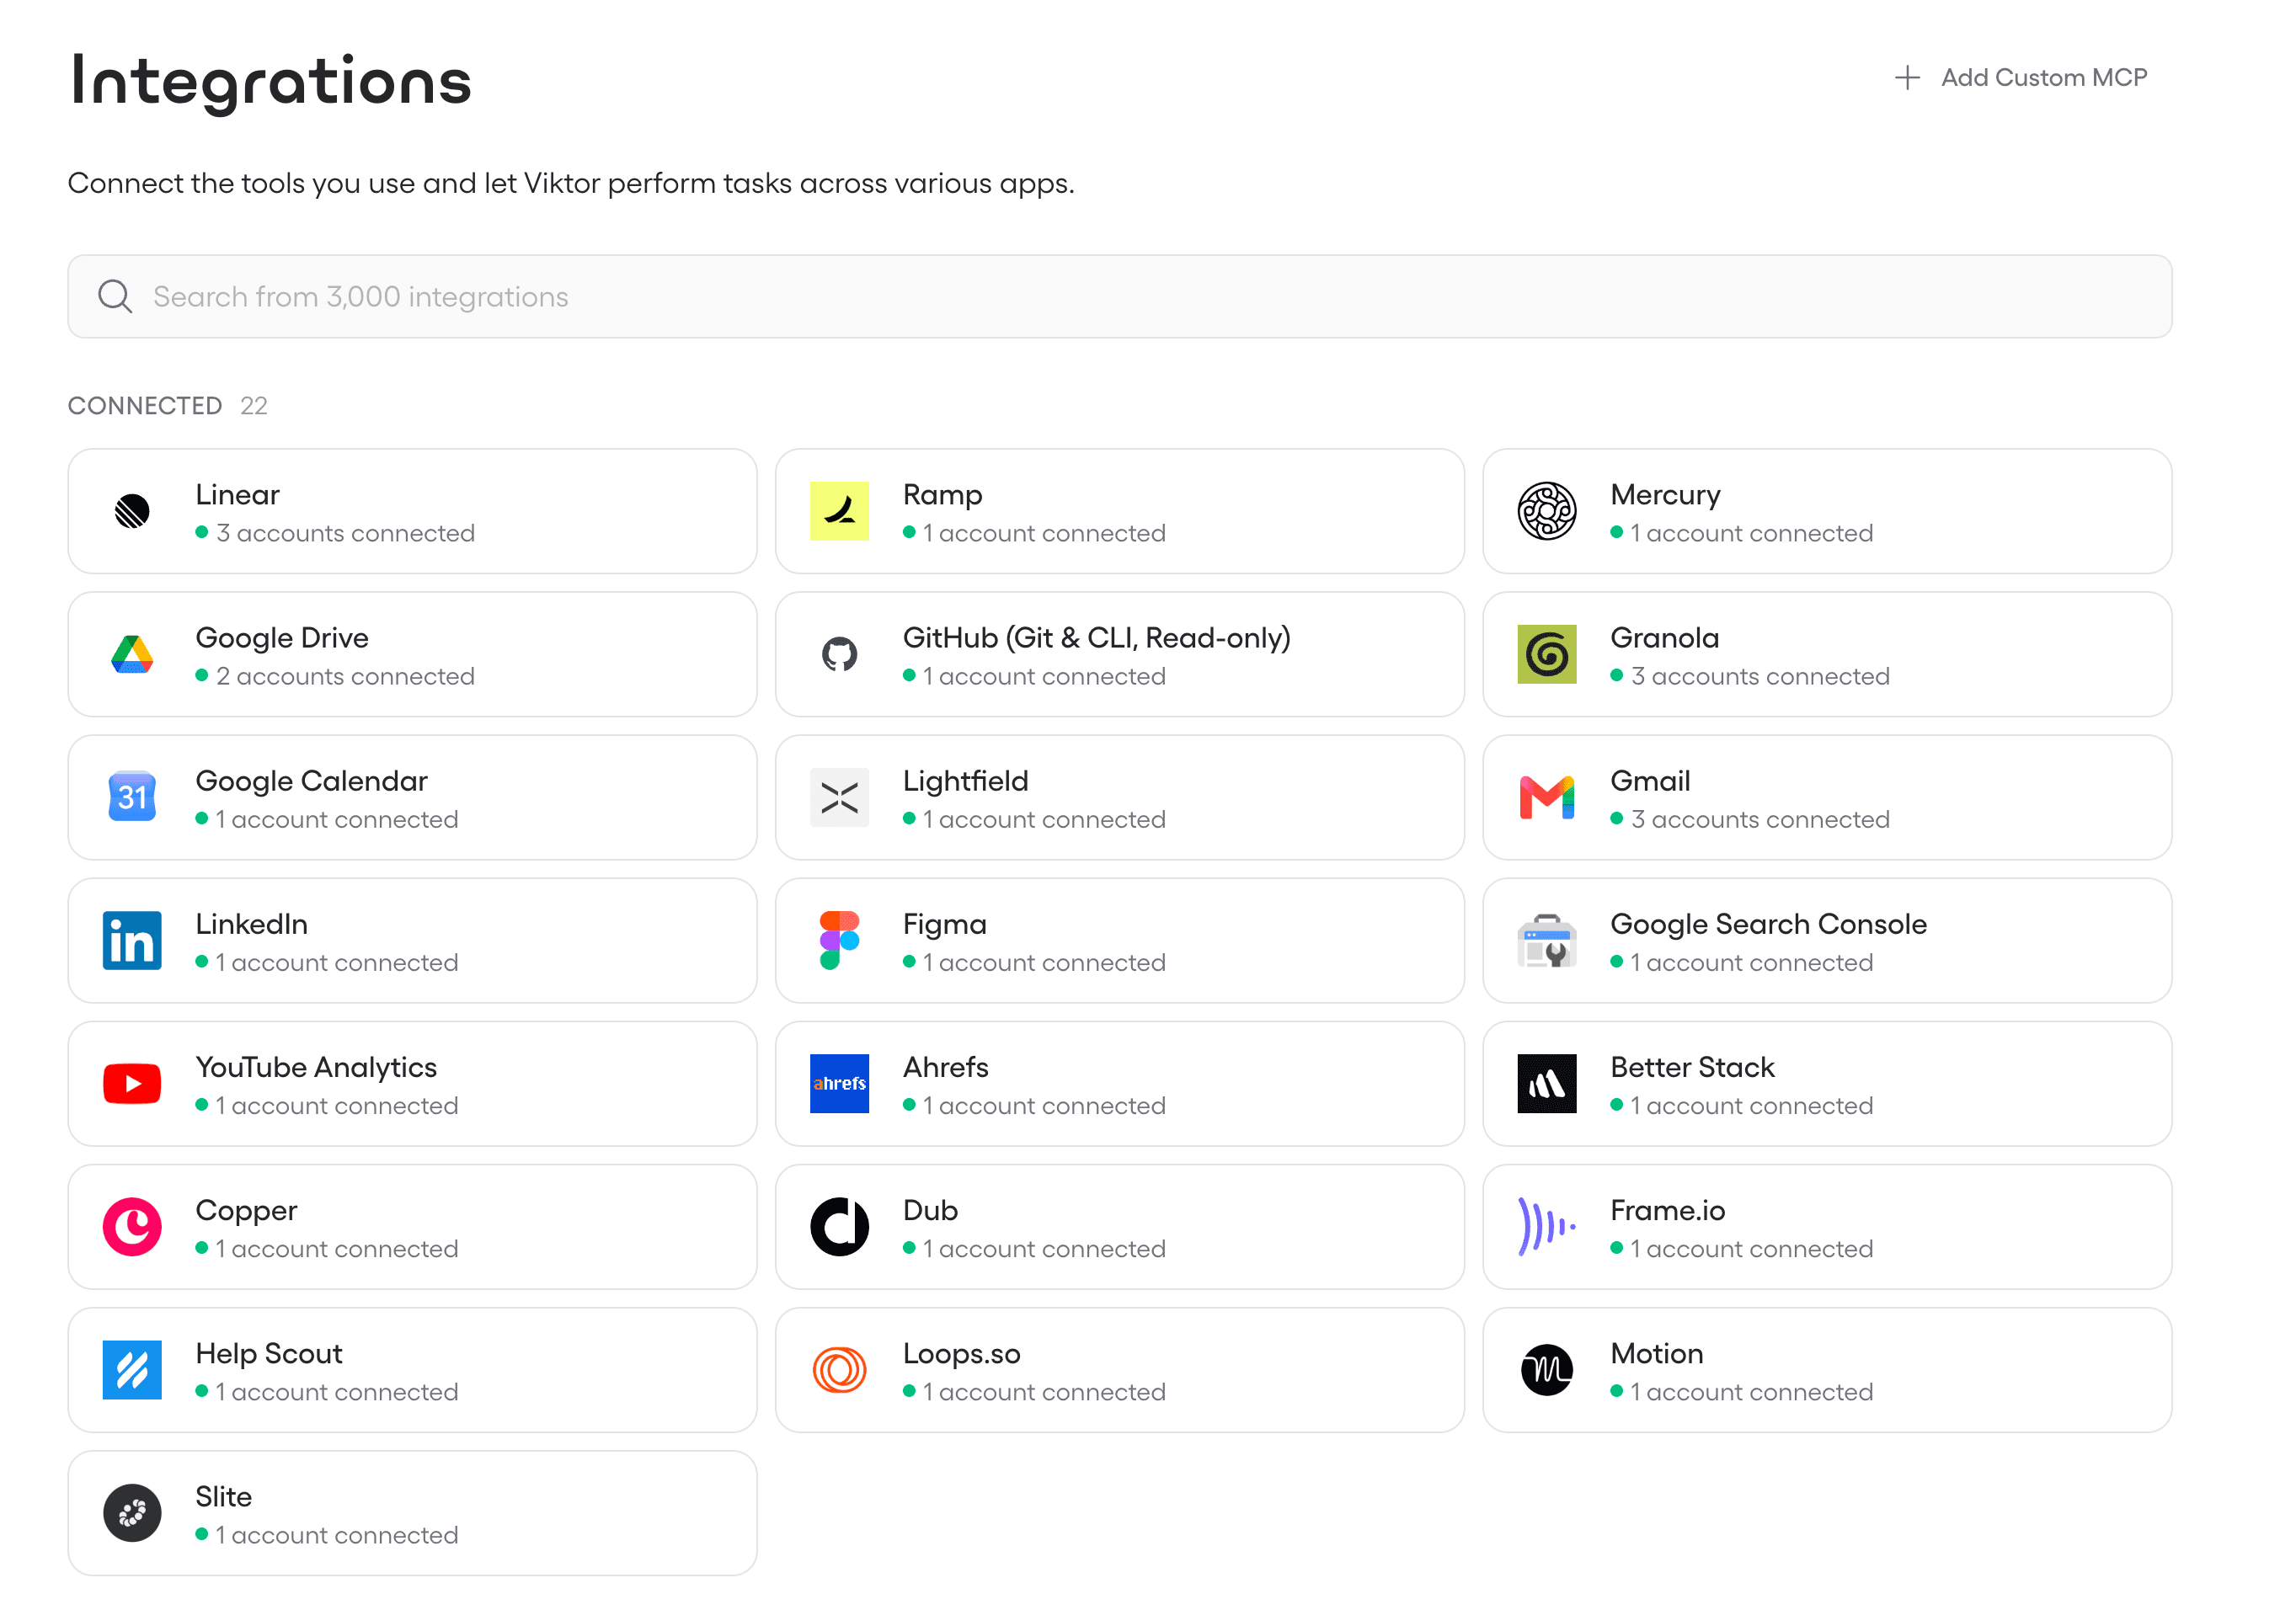Click the YouTube play icon
The image size is (2296, 1610).
click(x=132, y=1083)
